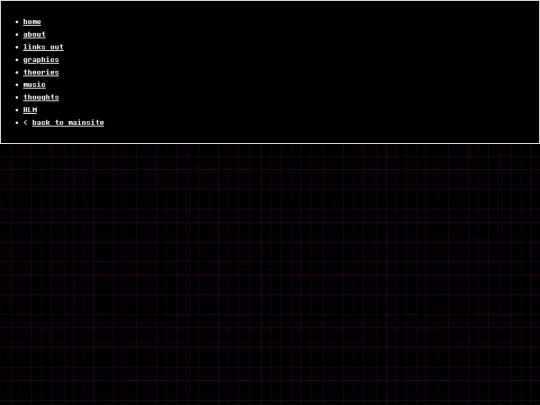Open the theories page
The width and height of the screenshot is (540, 405).
click(x=41, y=72)
